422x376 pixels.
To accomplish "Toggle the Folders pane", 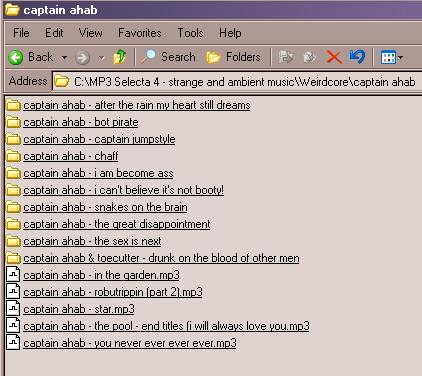I will click(x=233, y=57).
